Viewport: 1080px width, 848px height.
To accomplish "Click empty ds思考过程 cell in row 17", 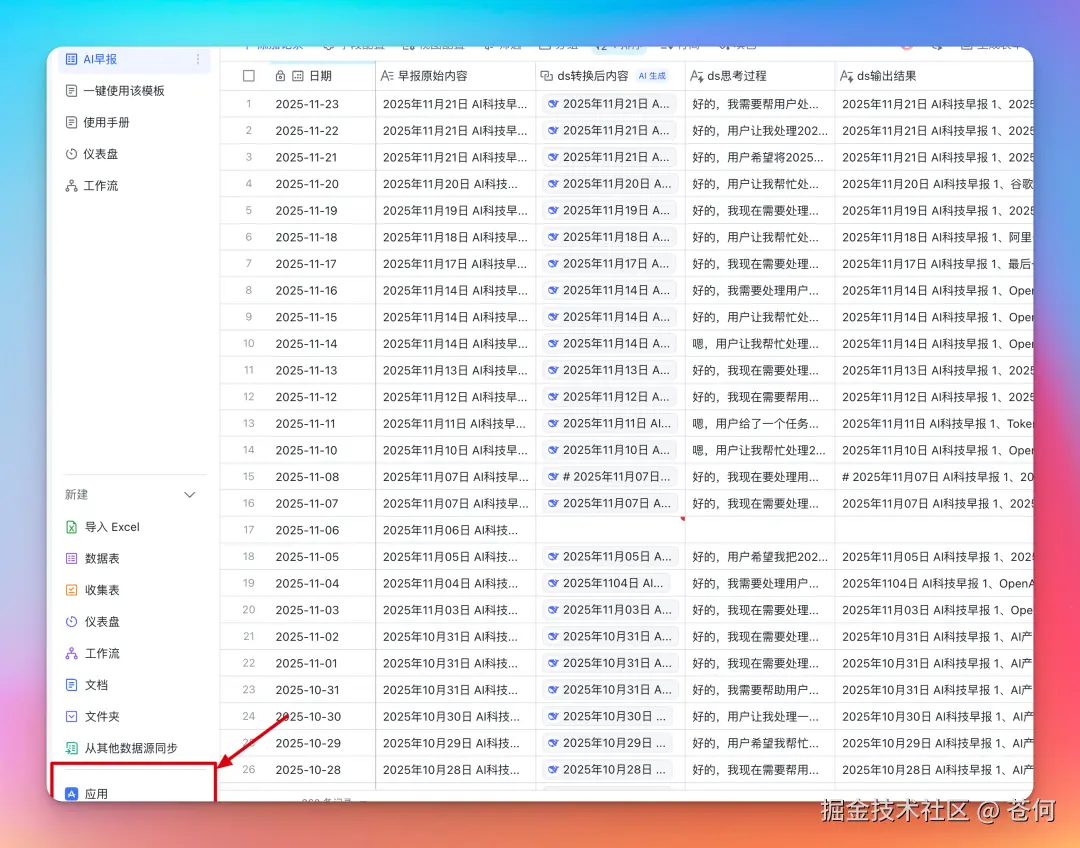I will (760, 530).
